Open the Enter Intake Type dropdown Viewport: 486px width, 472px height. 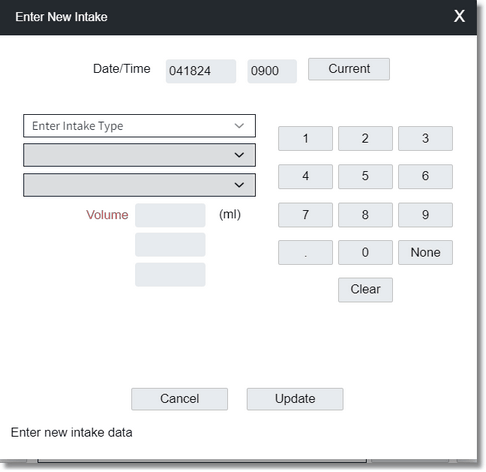coord(139,126)
